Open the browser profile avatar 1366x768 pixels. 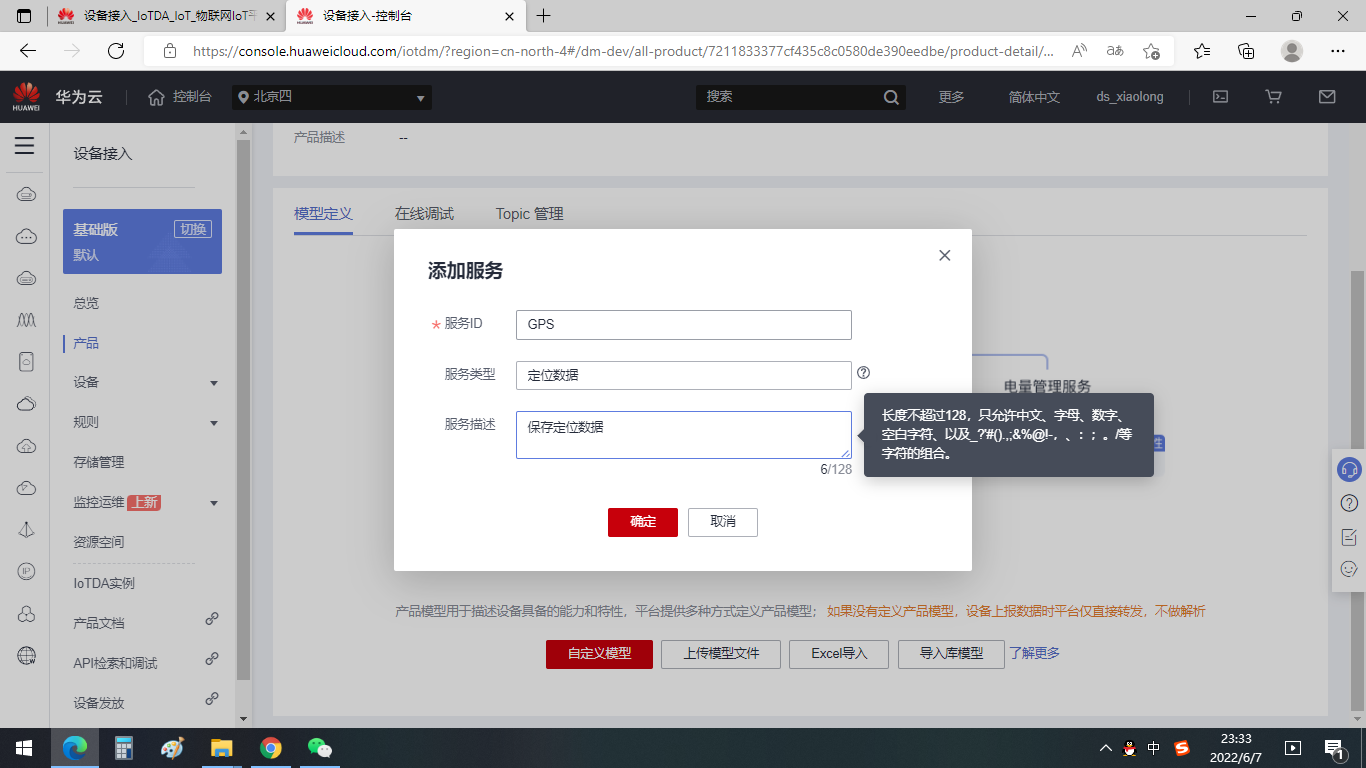(1292, 51)
